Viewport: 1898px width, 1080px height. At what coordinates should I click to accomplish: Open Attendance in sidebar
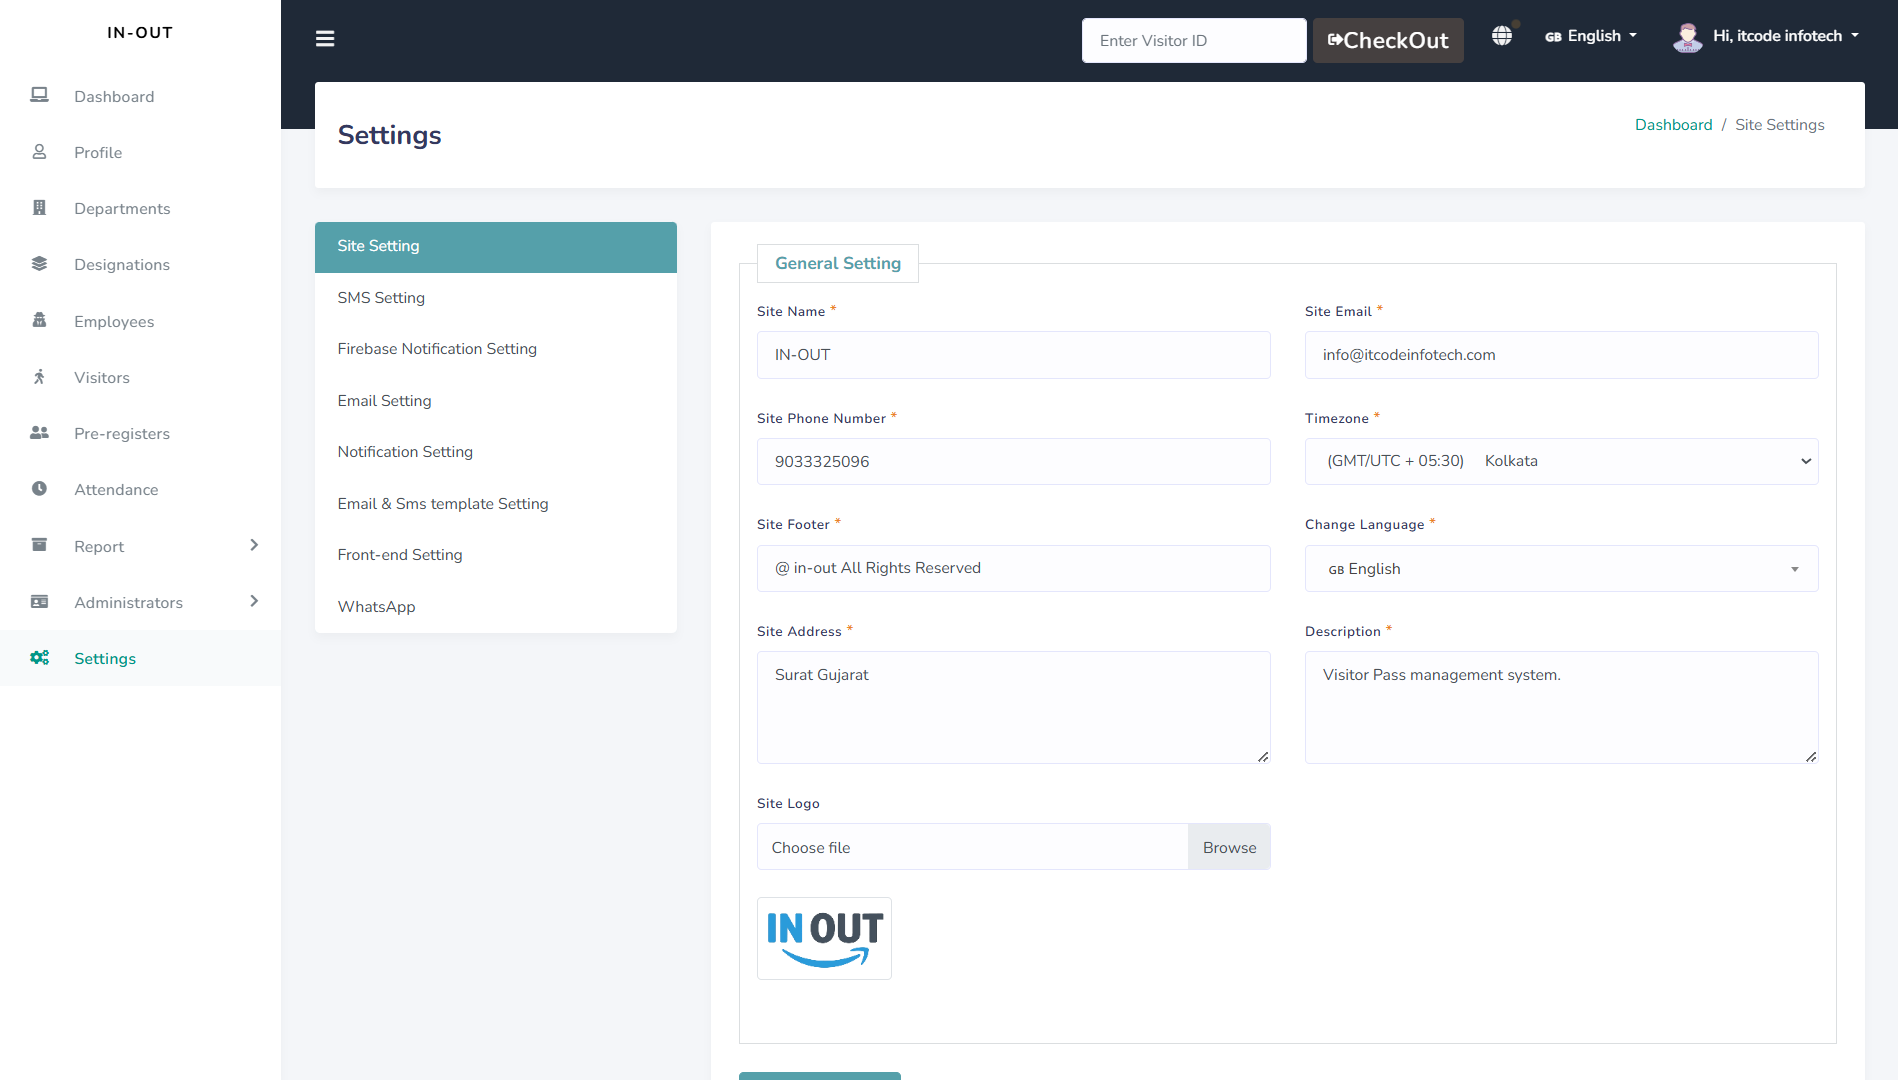click(140, 489)
